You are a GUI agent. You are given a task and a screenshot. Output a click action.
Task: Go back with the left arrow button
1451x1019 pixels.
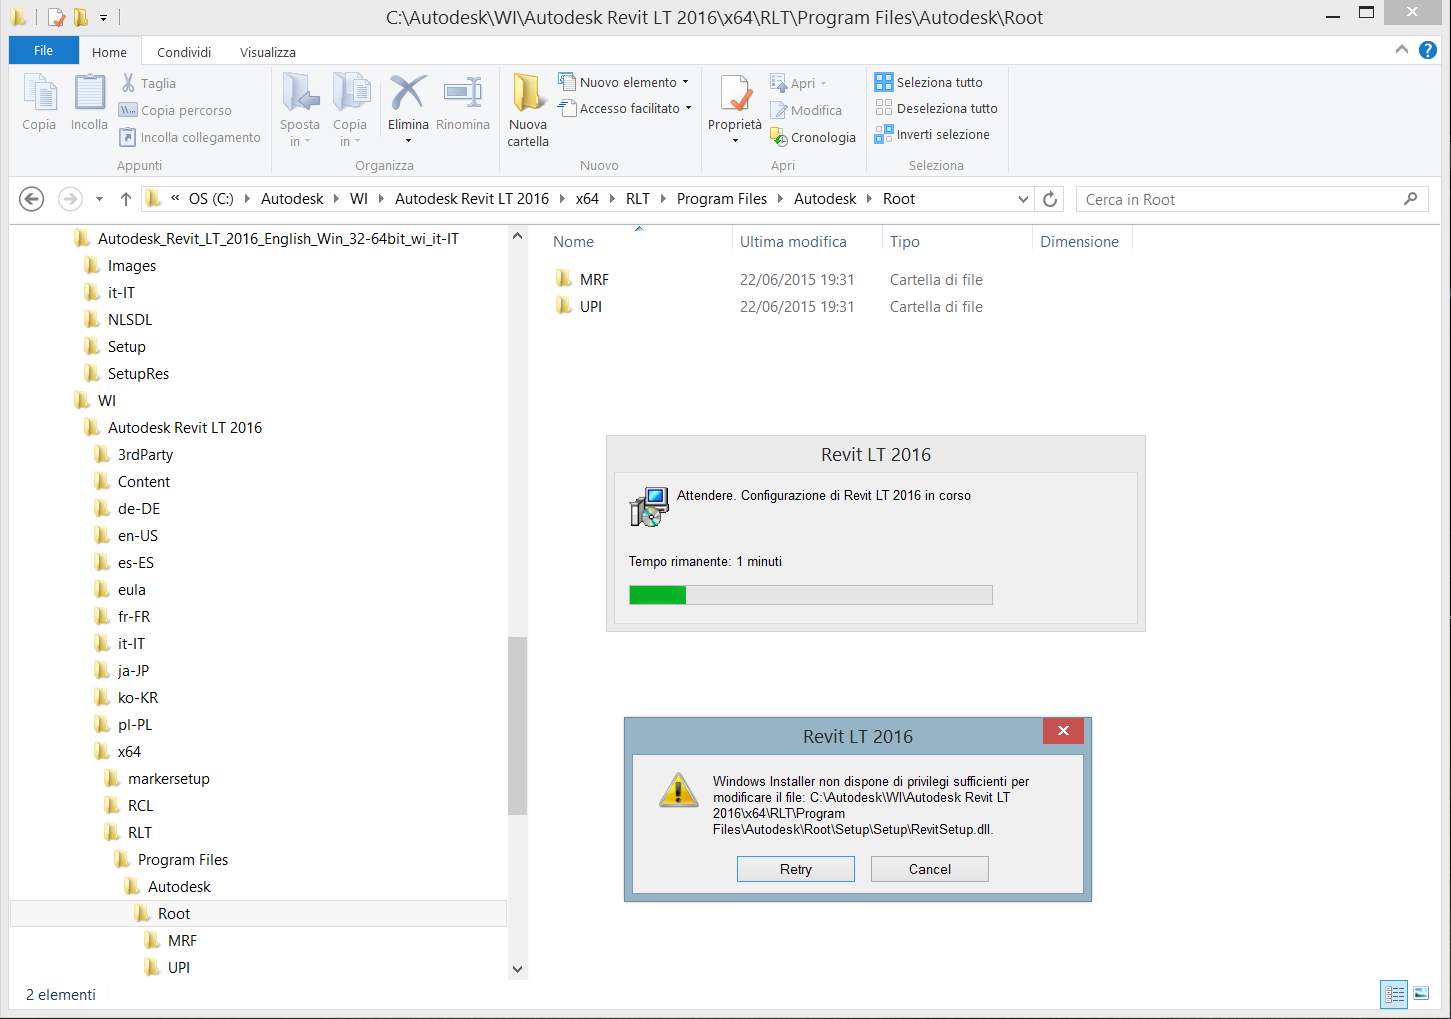(x=32, y=199)
